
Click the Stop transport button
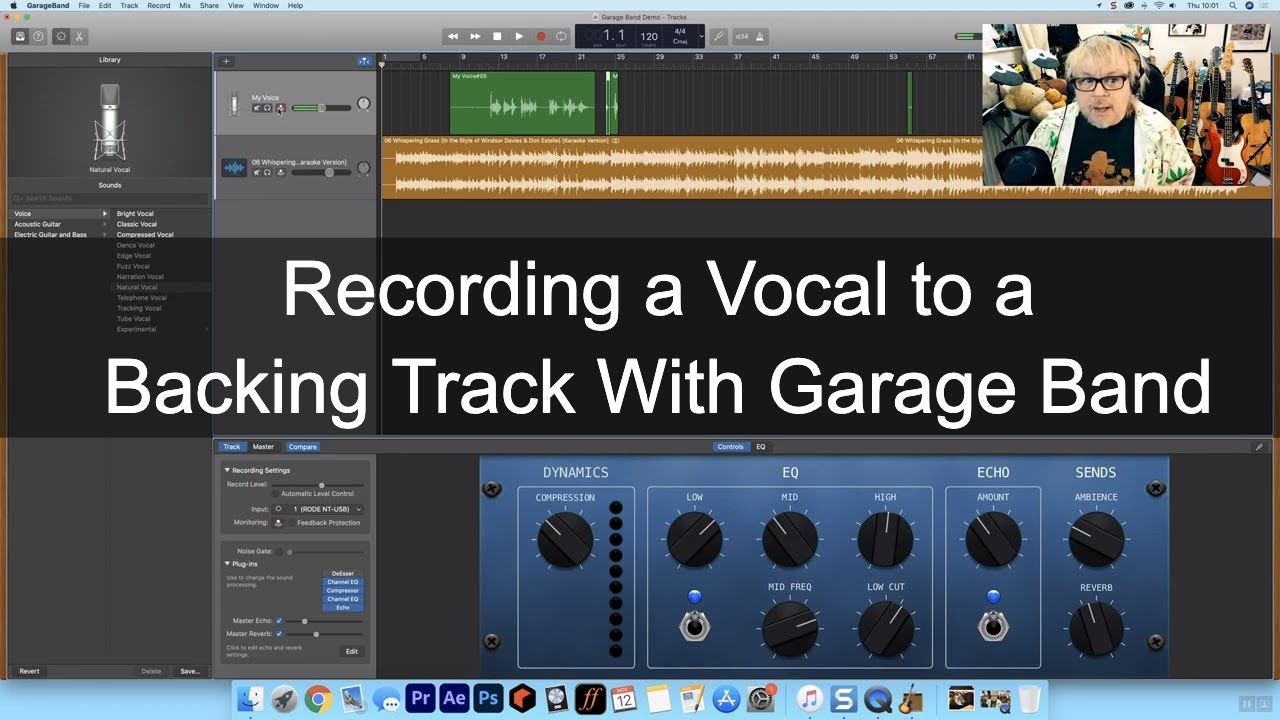[497, 36]
